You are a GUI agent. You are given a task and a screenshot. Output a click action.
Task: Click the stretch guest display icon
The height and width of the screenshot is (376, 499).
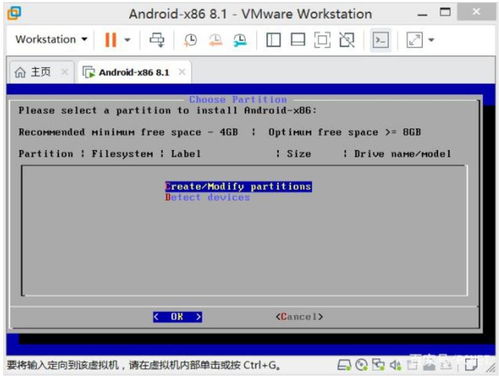tap(414, 40)
